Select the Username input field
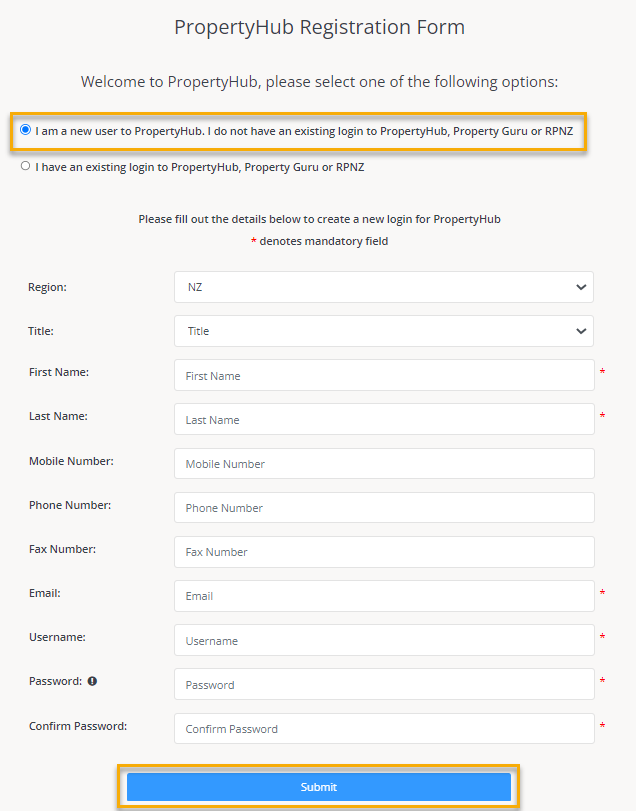Viewport: 636px width, 811px height. [x=384, y=640]
